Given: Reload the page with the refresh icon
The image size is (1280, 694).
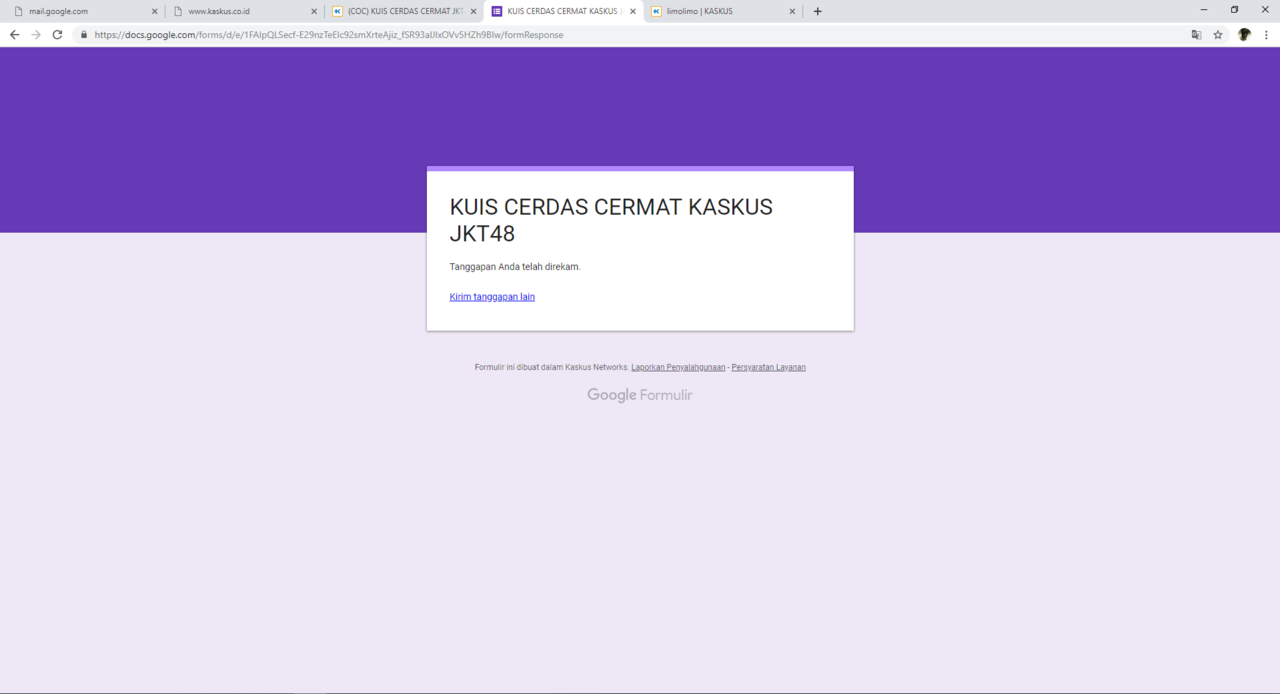Looking at the screenshot, I should pos(57,34).
